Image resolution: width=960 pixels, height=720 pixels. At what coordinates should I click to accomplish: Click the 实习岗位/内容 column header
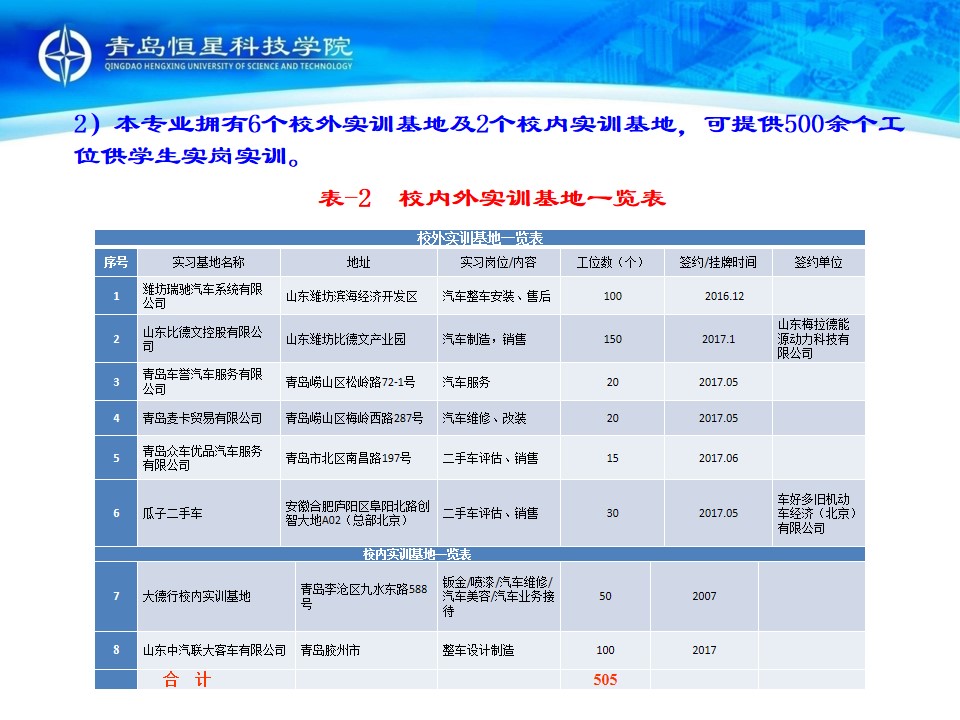(x=497, y=262)
